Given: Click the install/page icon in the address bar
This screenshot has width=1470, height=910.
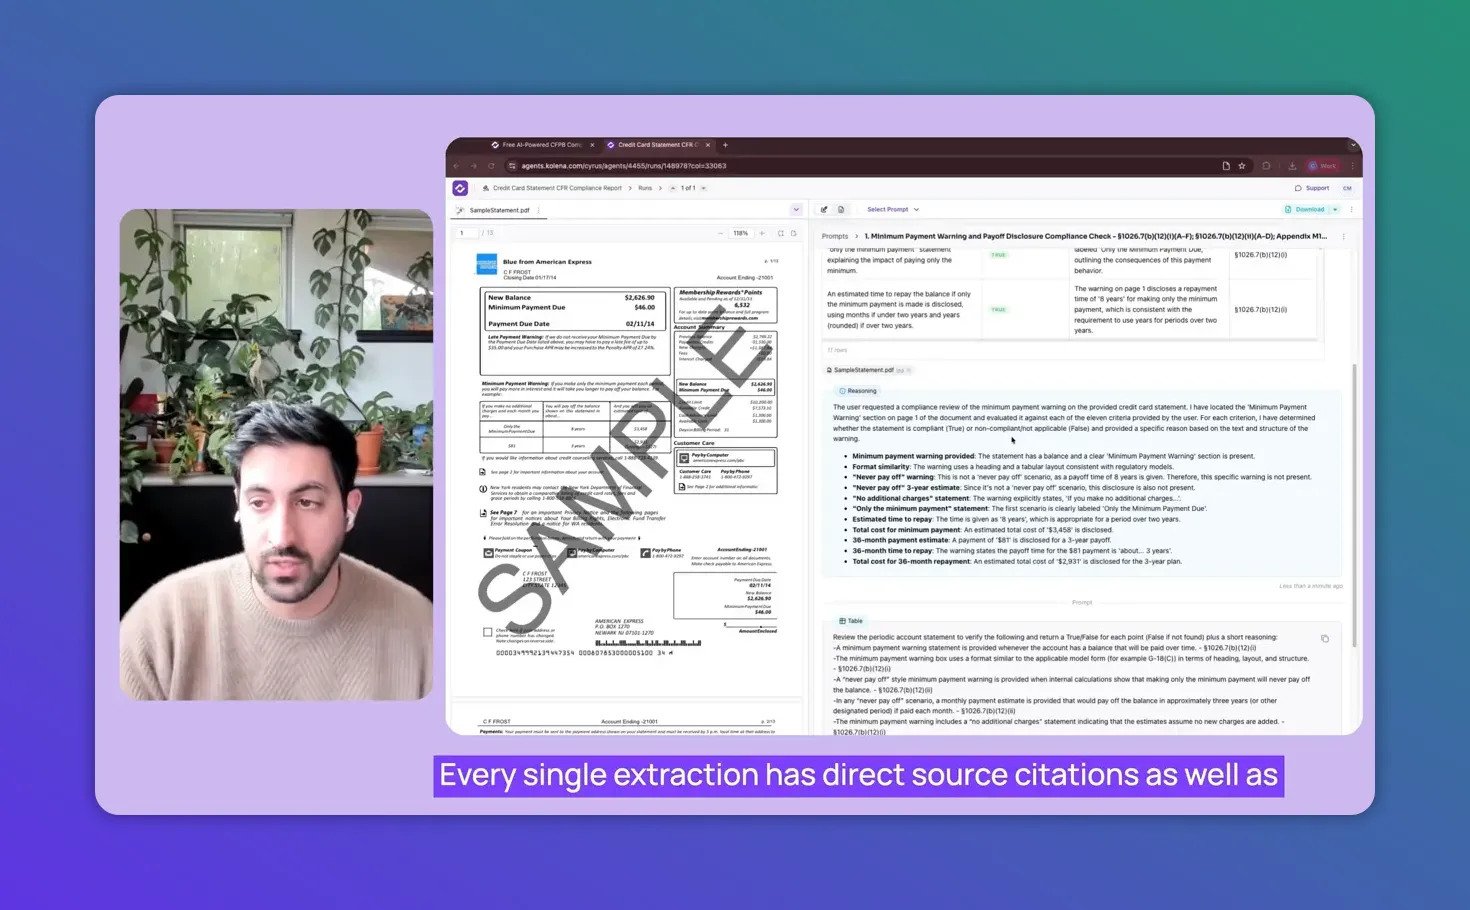Looking at the screenshot, I should pos(1226,166).
